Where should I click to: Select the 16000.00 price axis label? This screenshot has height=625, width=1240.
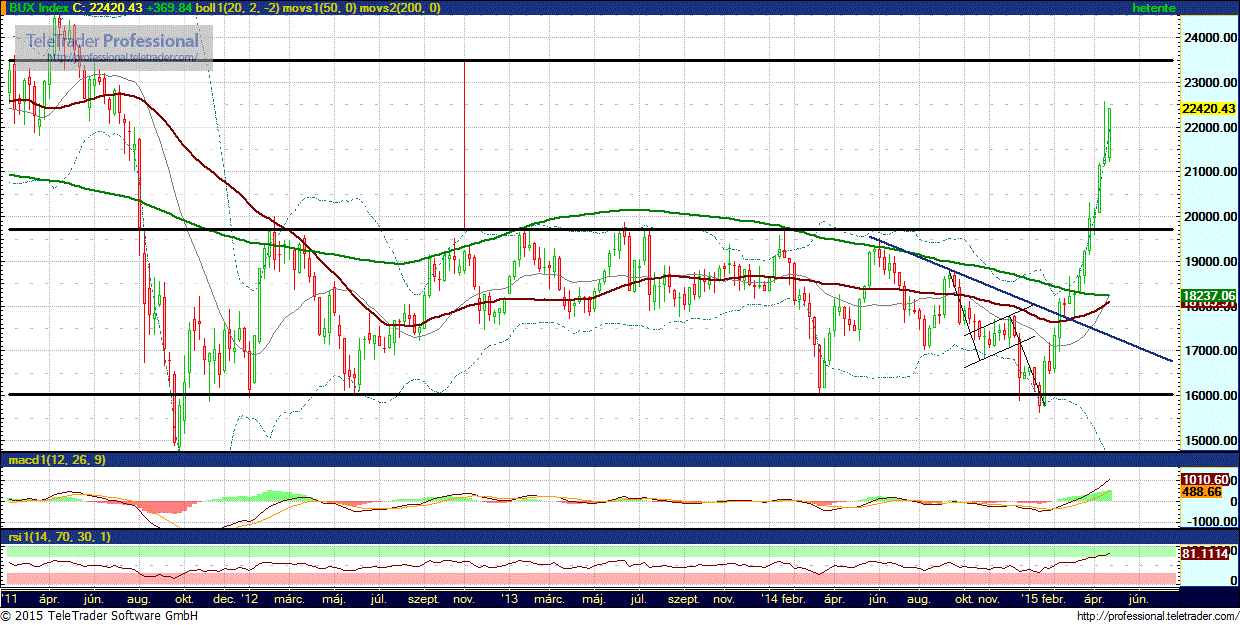pos(1208,396)
